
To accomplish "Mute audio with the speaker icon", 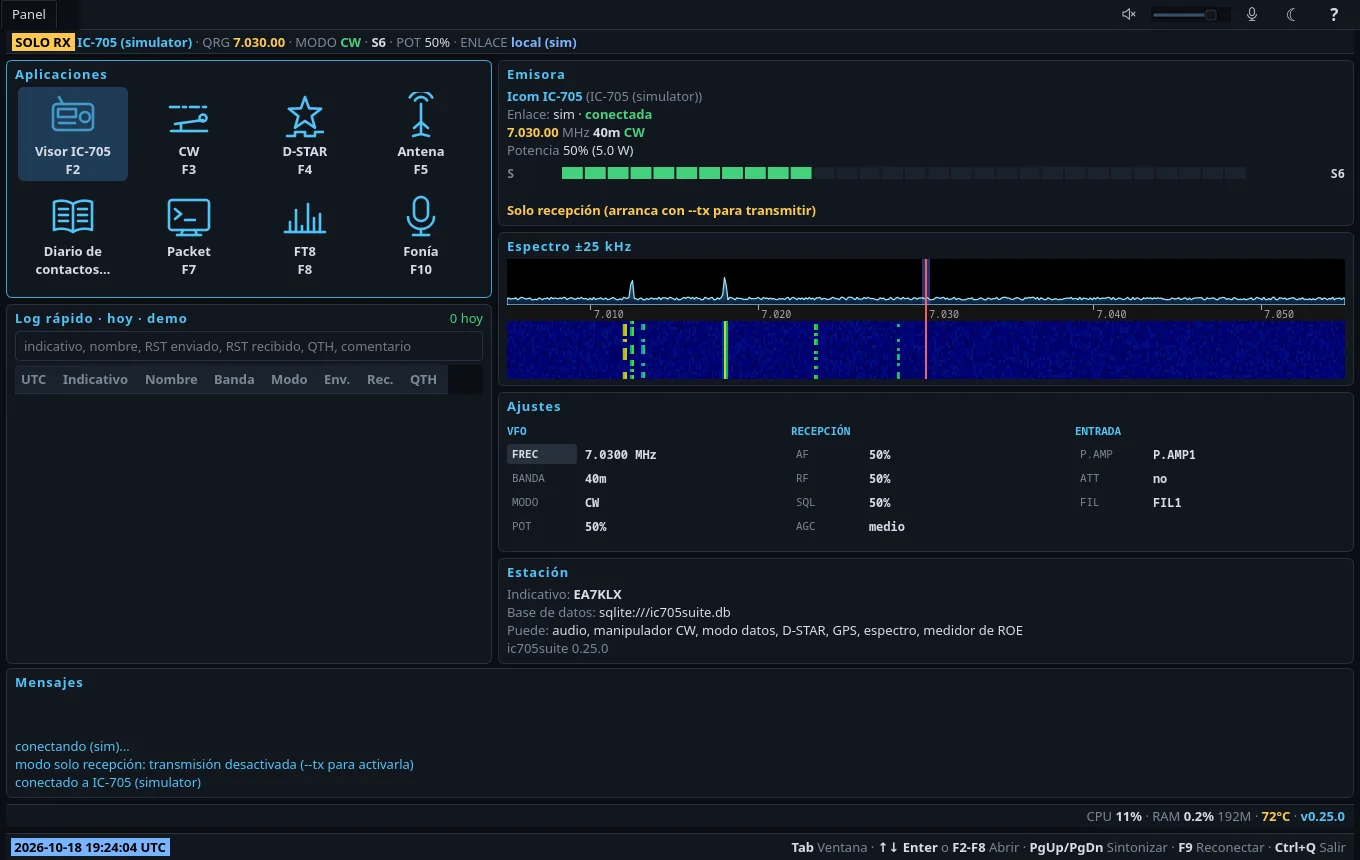I will click(1129, 14).
